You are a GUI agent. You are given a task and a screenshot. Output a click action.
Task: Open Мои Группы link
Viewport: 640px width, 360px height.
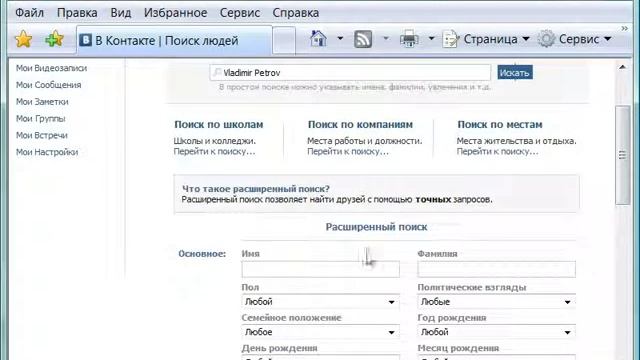point(40,118)
